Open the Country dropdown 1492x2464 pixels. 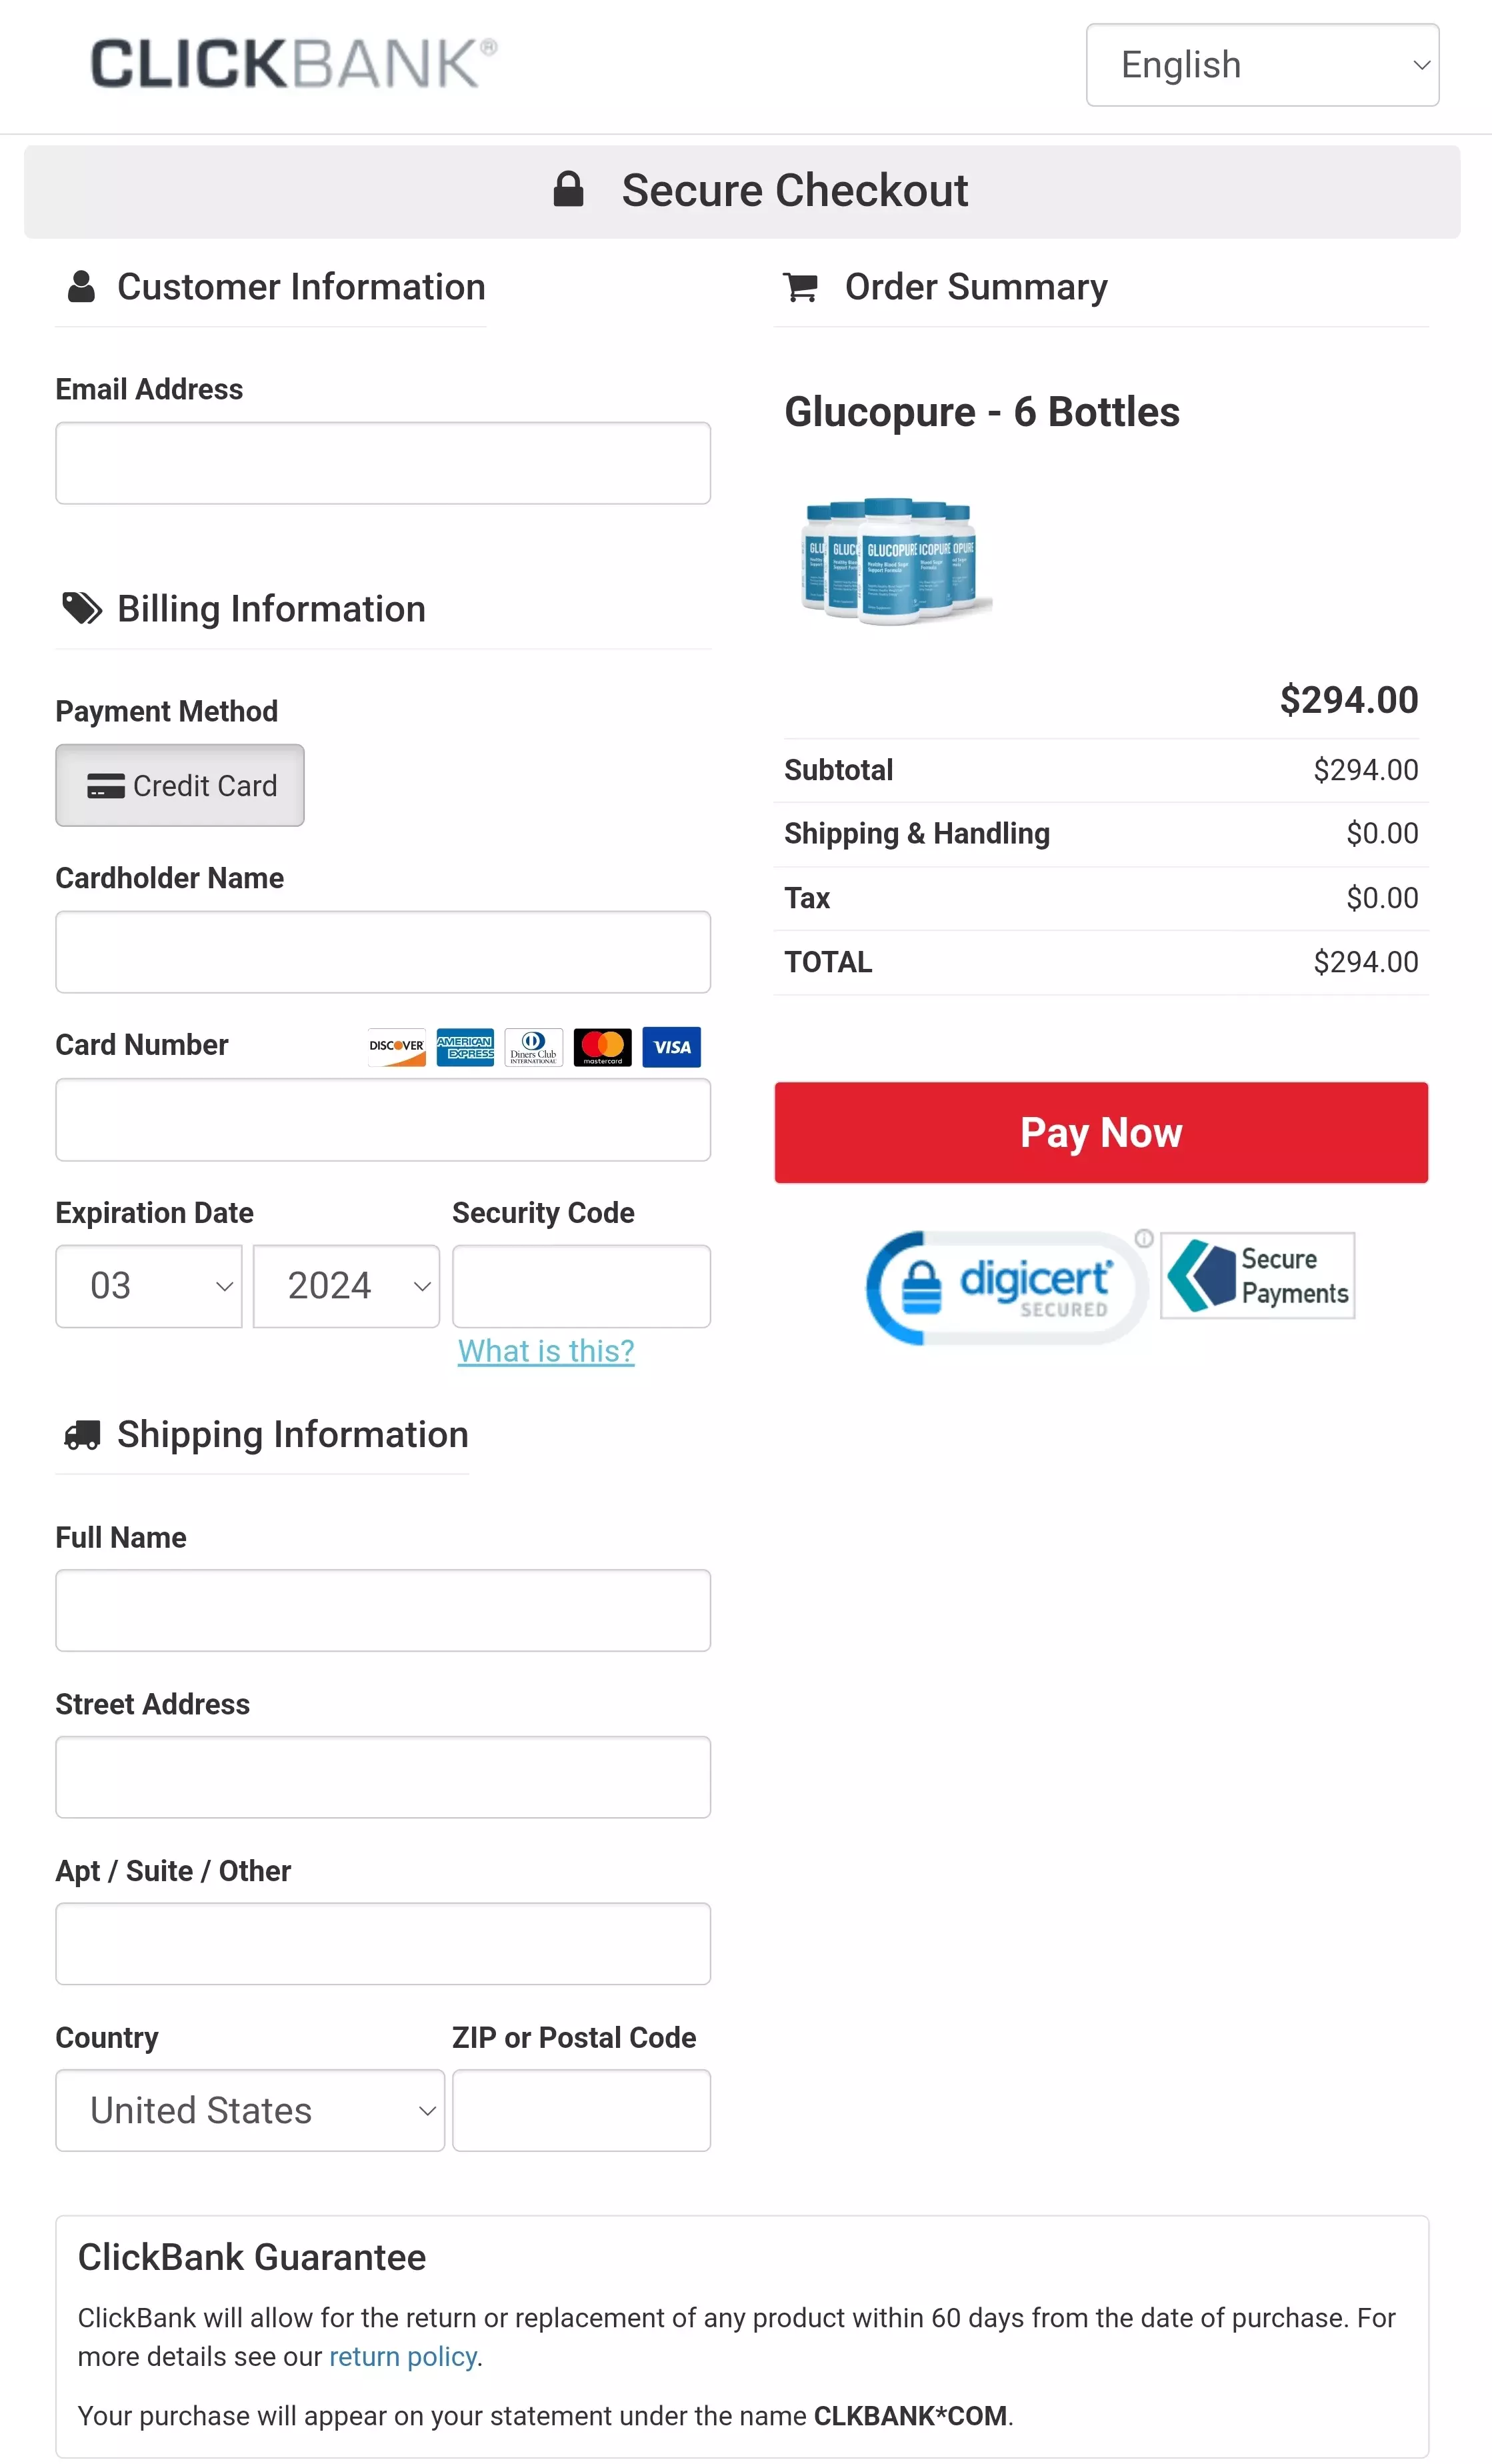coord(250,2110)
